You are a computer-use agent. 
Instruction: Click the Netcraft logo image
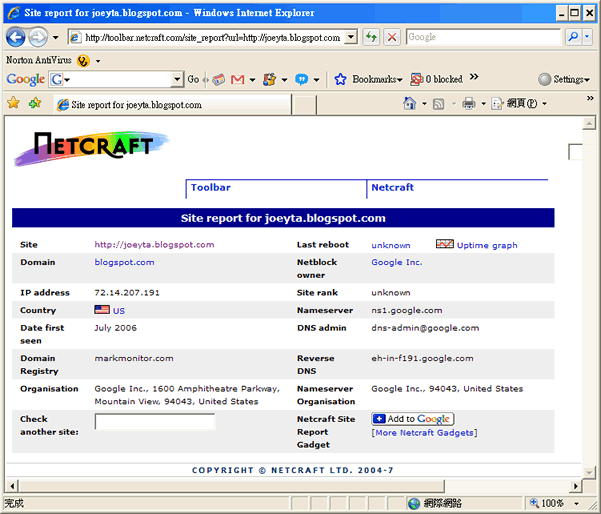pos(92,148)
